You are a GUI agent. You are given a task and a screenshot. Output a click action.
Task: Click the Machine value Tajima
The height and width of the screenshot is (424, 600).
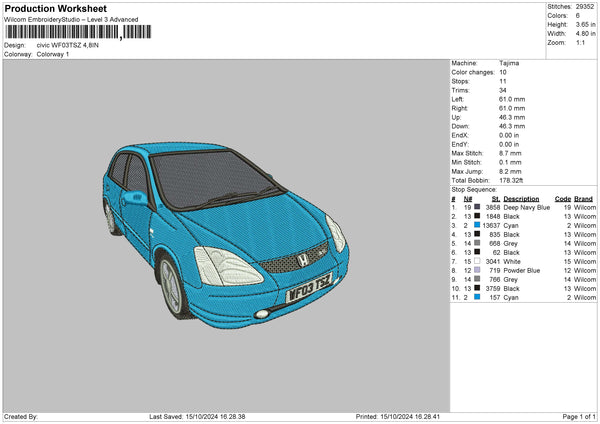509,64
